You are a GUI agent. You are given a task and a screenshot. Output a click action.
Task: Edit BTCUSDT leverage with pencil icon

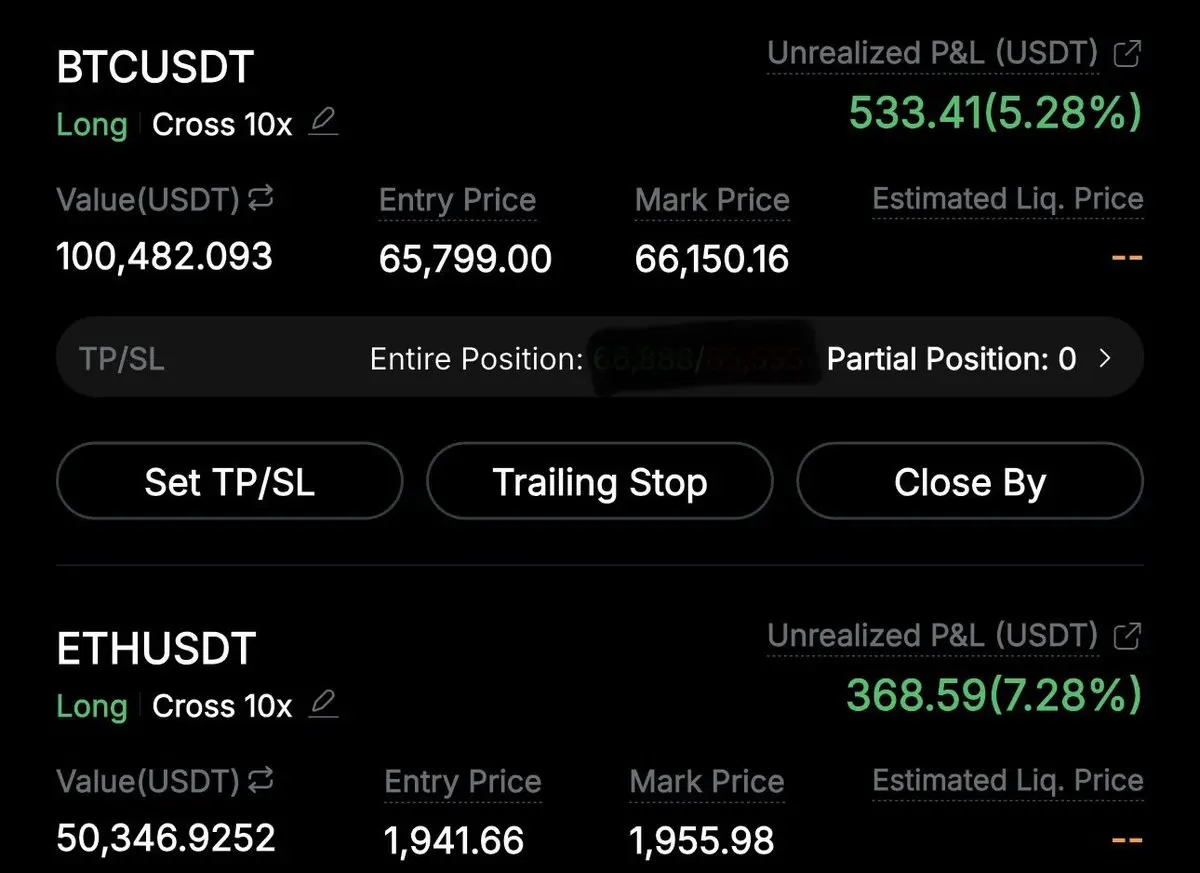coord(323,123)
